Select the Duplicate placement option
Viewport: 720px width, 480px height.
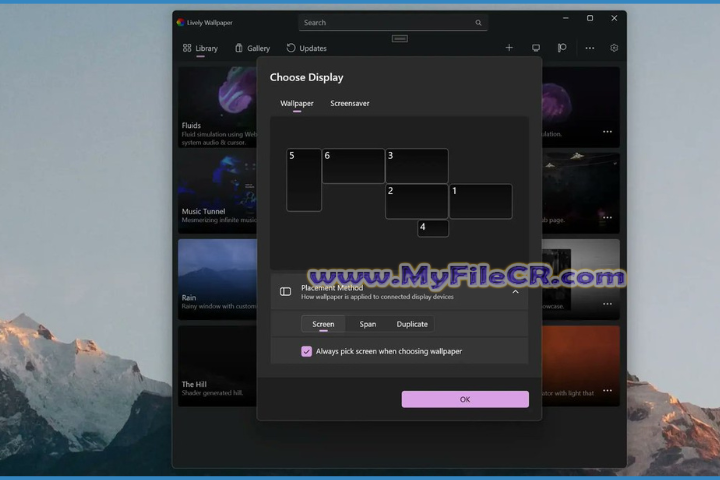click(x=412, y=324)
